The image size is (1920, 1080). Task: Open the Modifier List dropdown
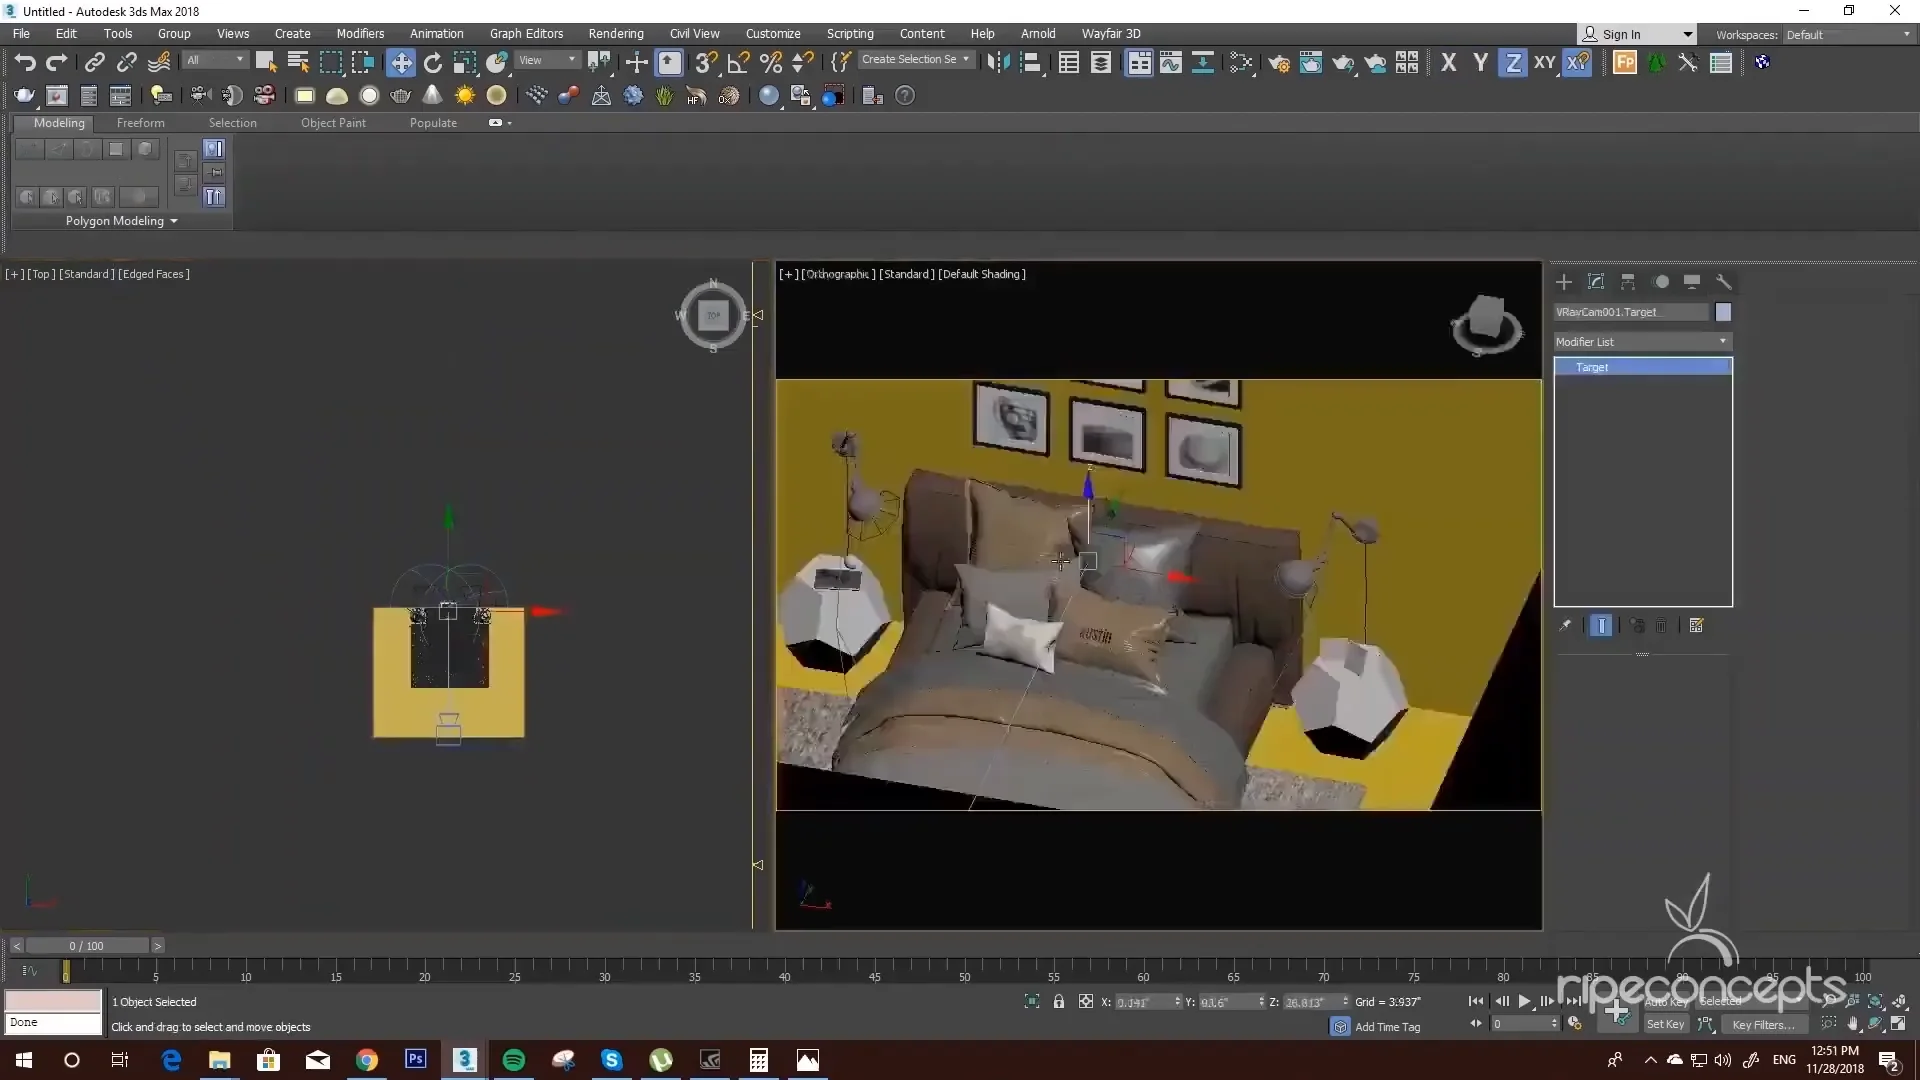coord(1642,342)
